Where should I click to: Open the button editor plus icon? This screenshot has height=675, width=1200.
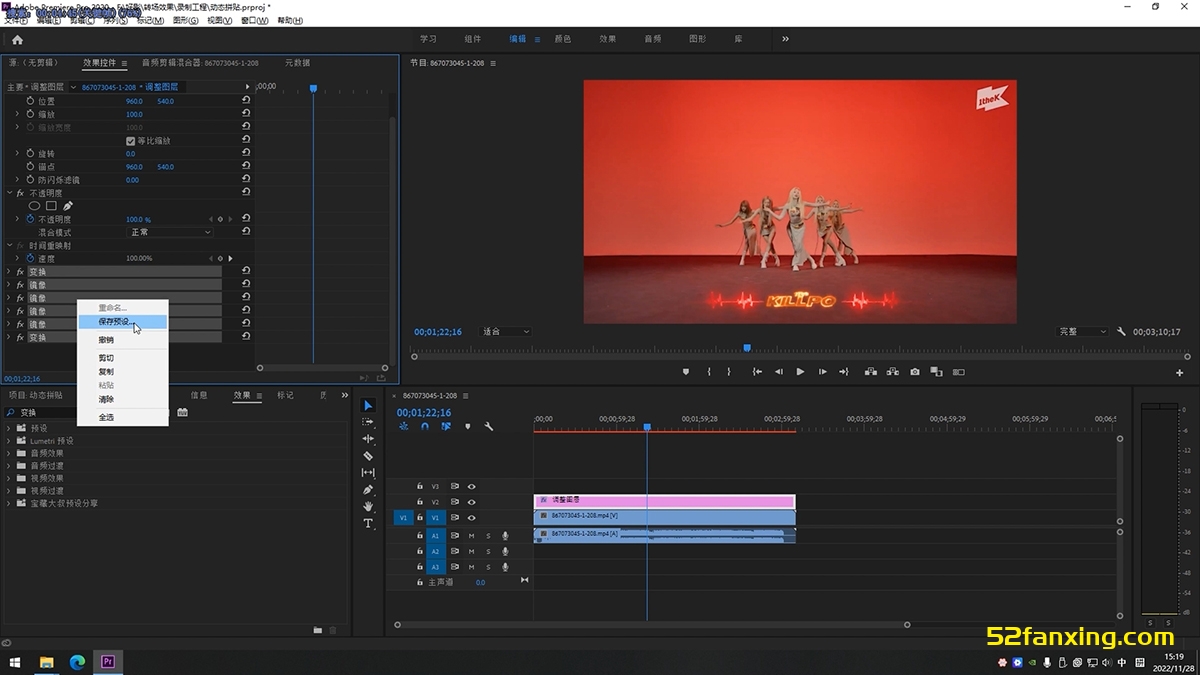click(1180, 372)
